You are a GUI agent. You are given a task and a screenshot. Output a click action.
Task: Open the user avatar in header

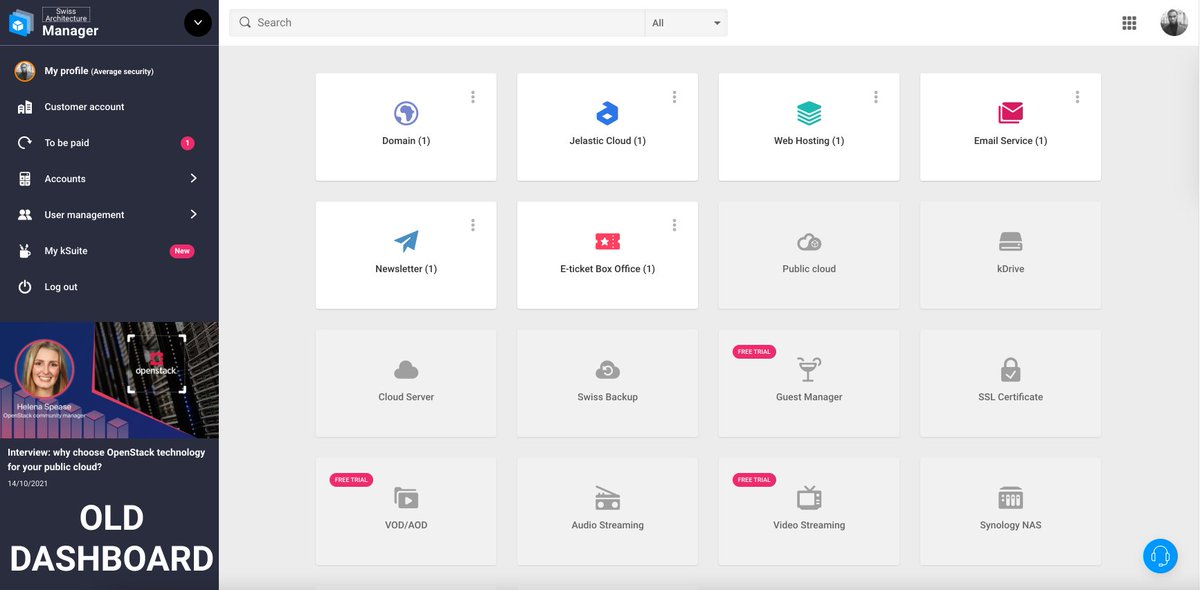click(1174, 23)
